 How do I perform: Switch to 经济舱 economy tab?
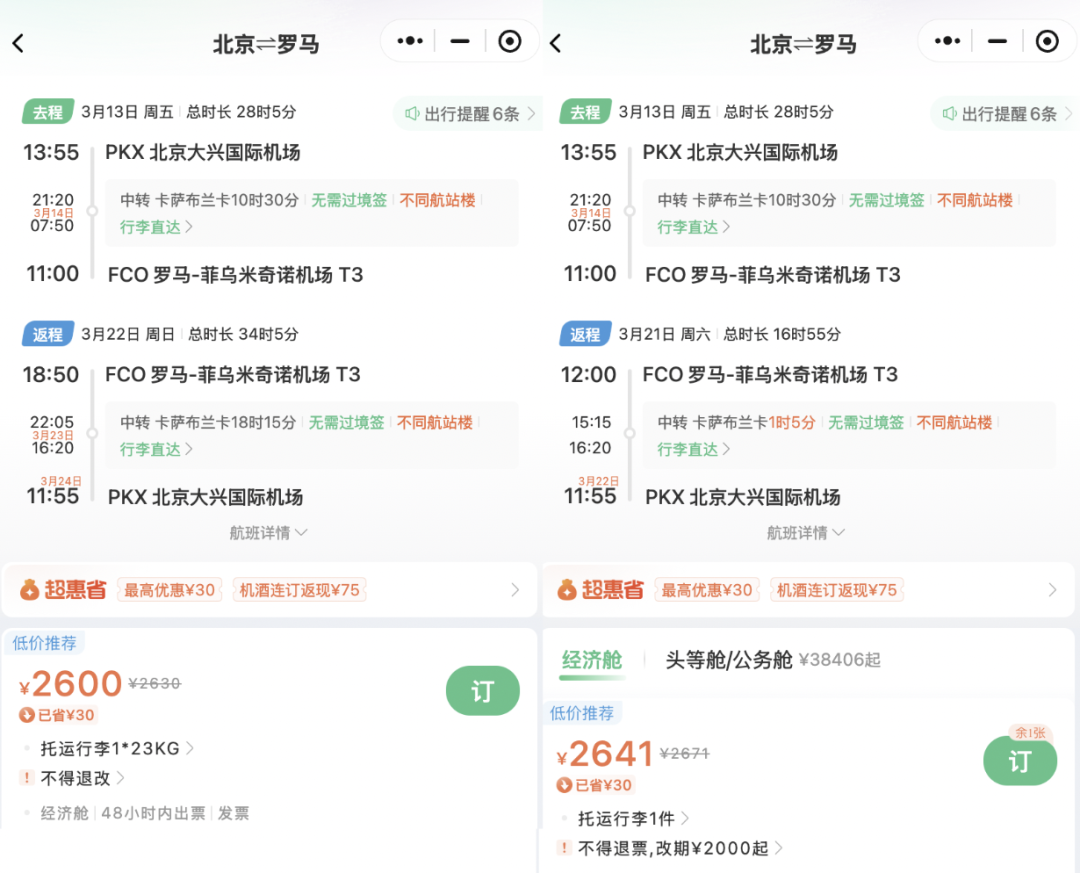[592, 660]
